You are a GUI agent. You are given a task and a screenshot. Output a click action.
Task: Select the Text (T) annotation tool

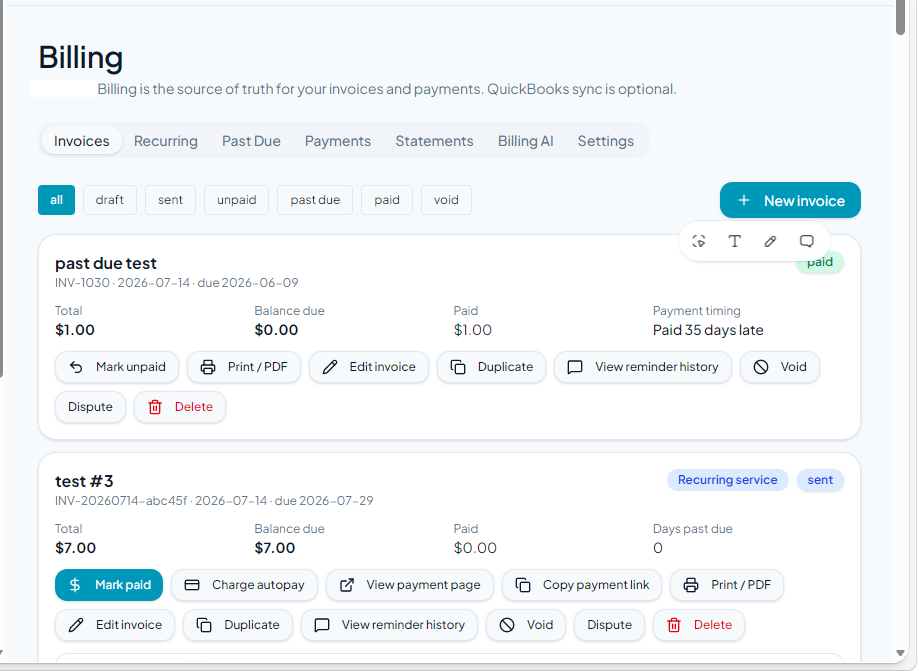734,241
